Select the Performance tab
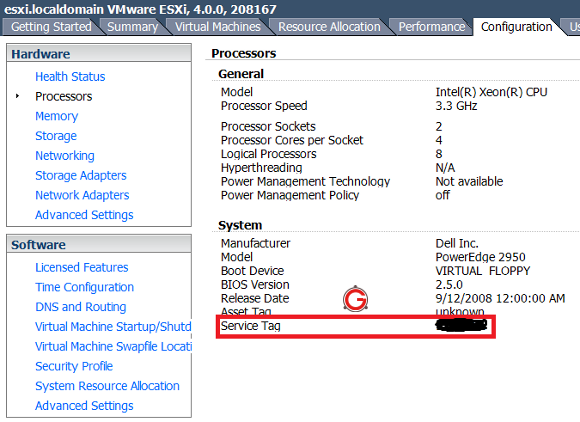580x422 pixels. click(x=431, y=27)
